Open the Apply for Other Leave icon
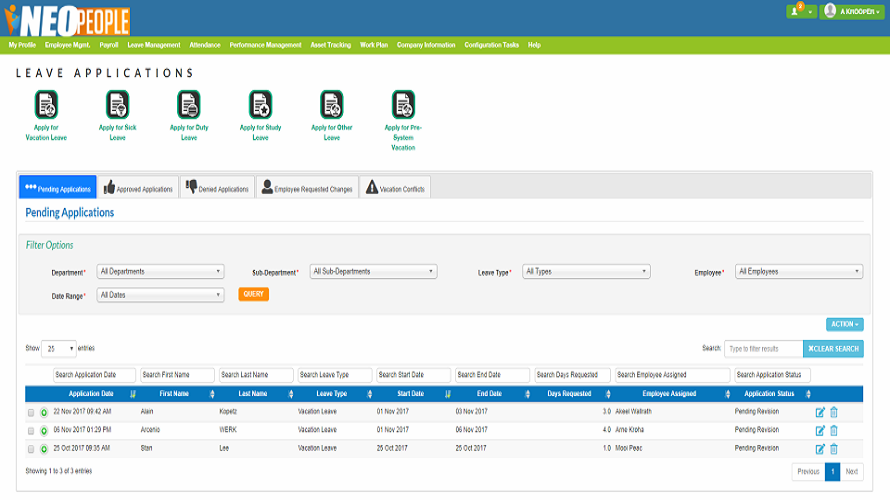Viewport: 890px width, 500px height. 331,104
